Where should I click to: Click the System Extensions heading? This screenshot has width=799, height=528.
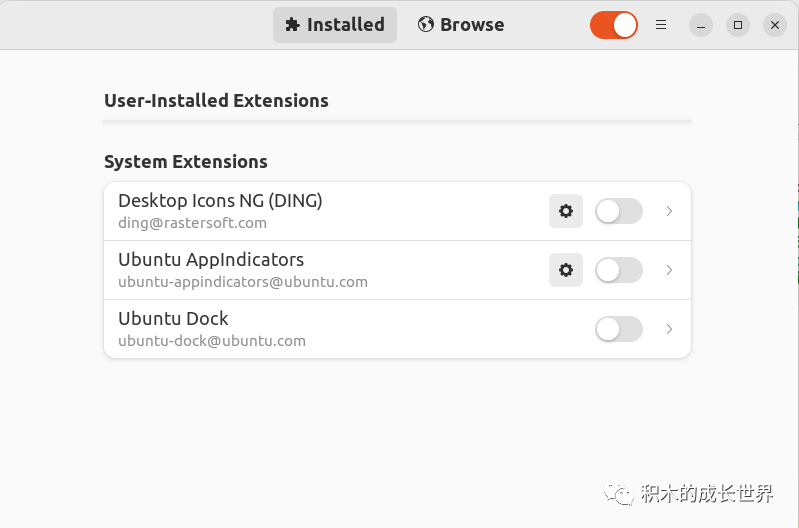coord(186,162)
